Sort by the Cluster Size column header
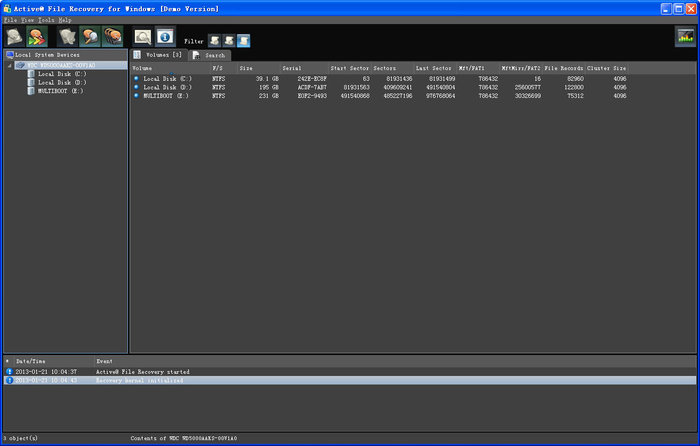700x446 pixels. [x=606, y=68]
